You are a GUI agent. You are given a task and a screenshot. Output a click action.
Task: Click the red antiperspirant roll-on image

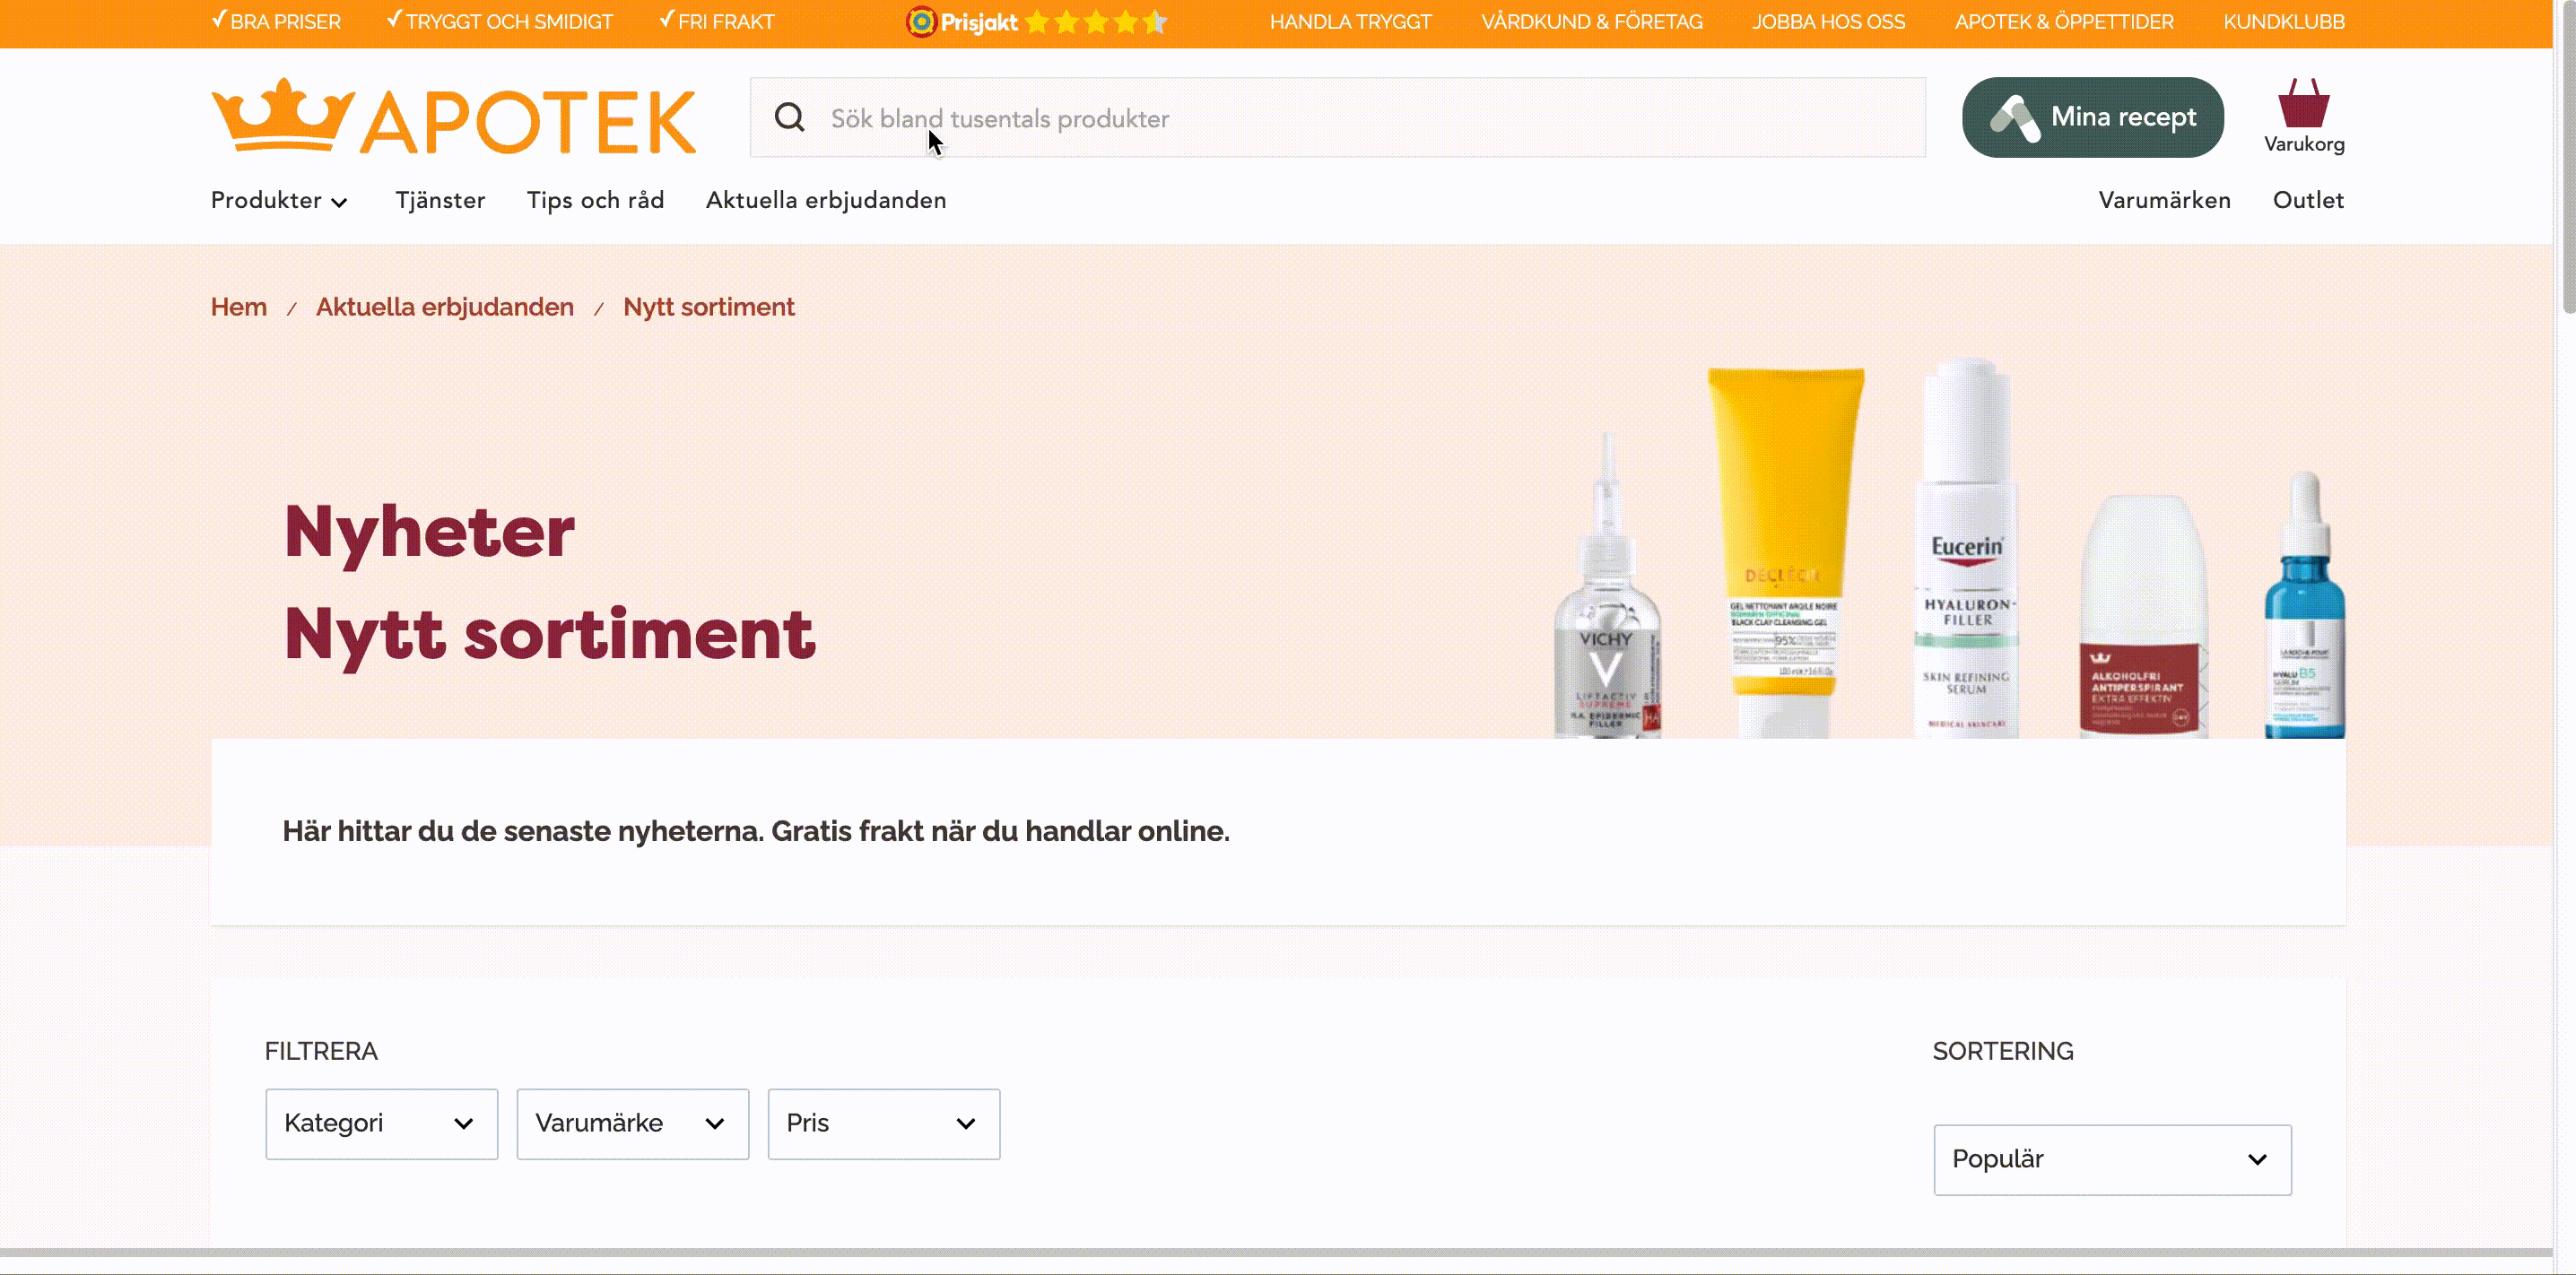(x=2143, y=616)
